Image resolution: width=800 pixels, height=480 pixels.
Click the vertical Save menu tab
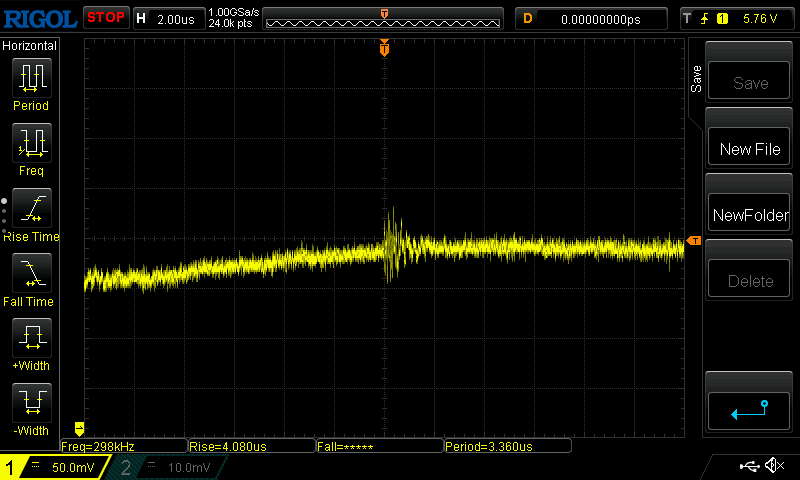point(696,79)
